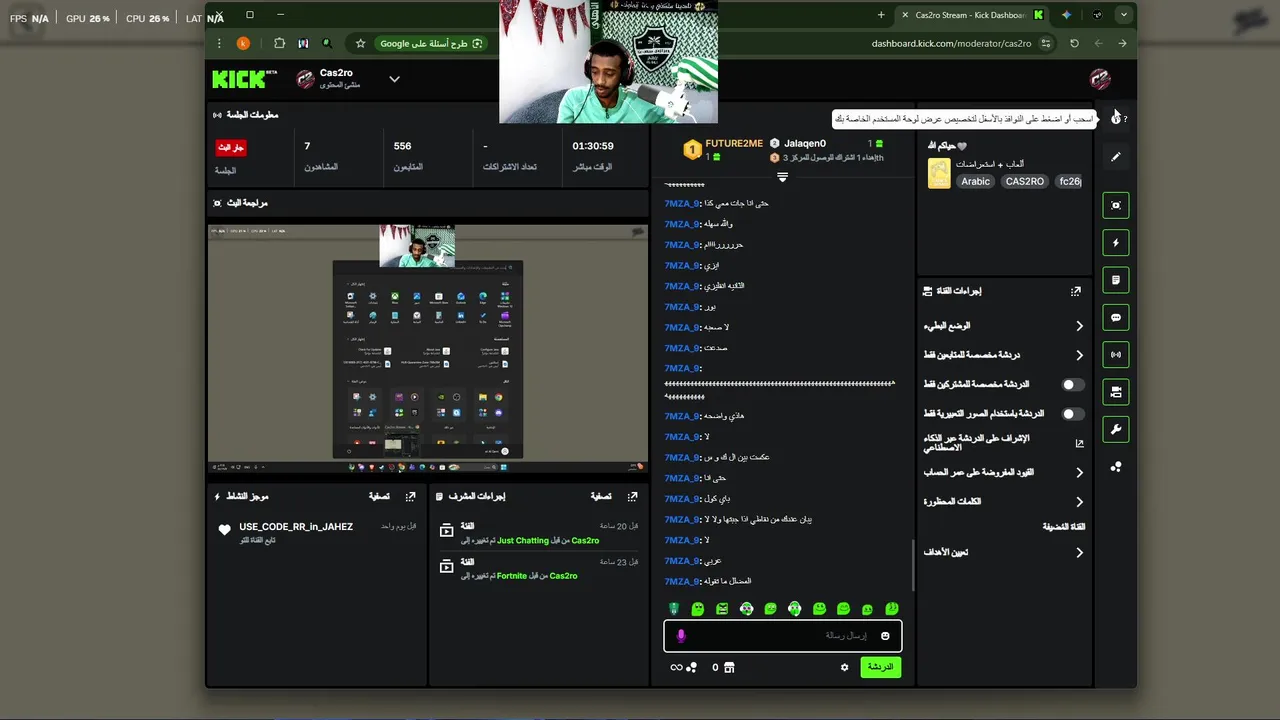Click the game category thumbnail in stream info
Image resolution: width=1280 pixels, height=720 pixels.
tap(939, 173)
